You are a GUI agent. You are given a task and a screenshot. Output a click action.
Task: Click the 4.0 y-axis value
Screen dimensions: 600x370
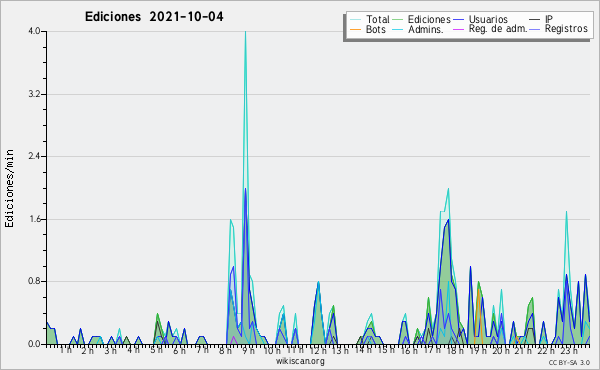pos(34,31)
